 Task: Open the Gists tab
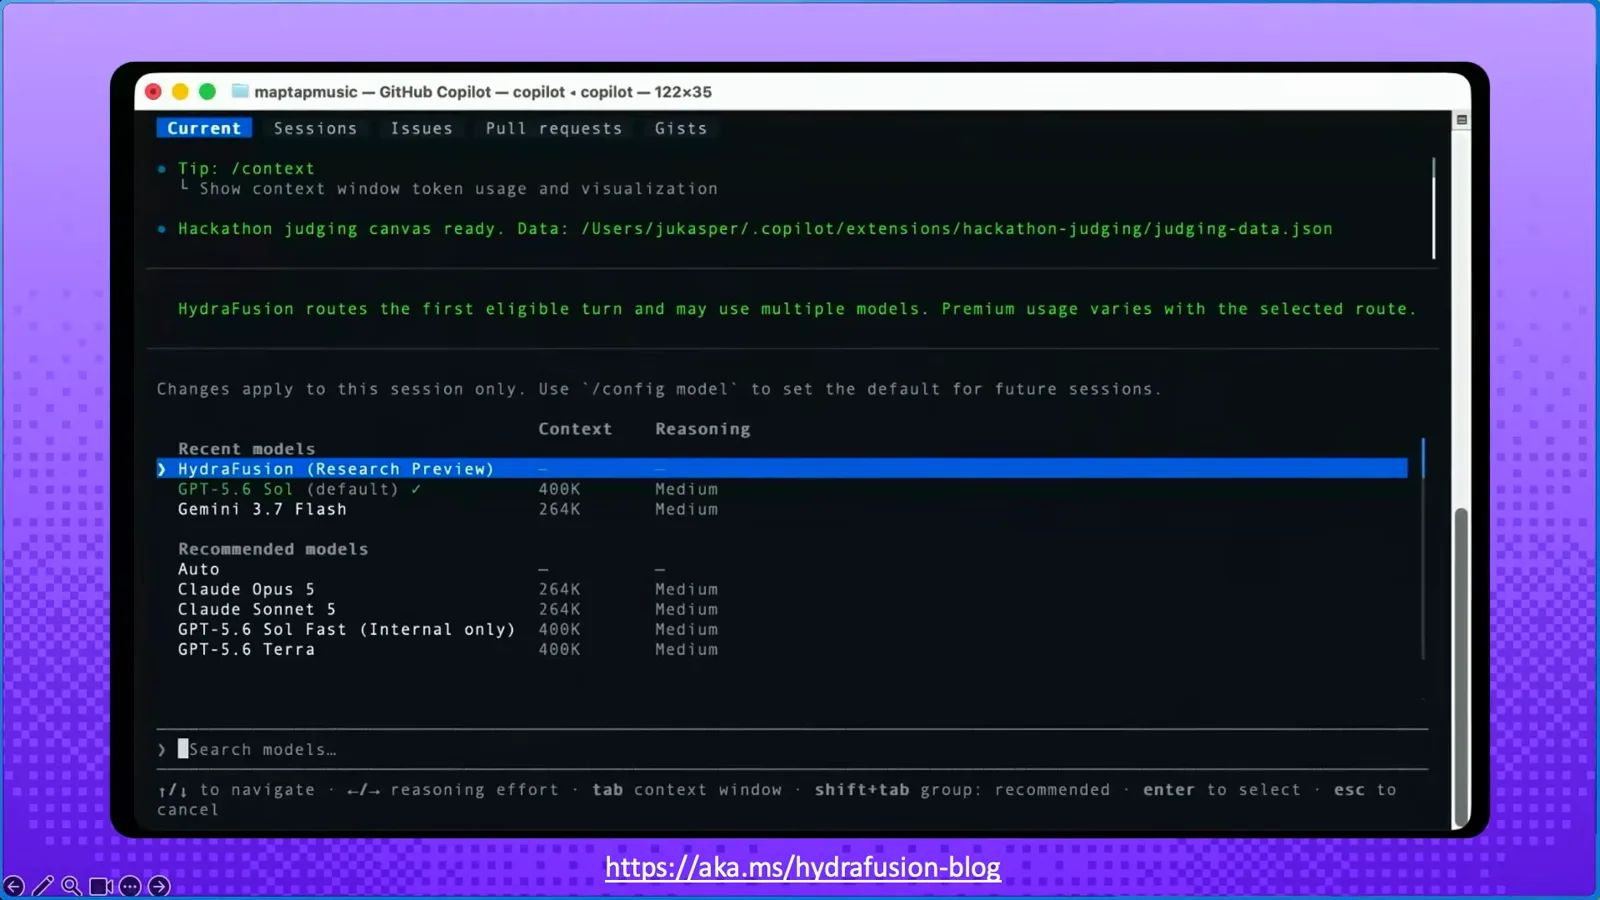click(680, 128)
